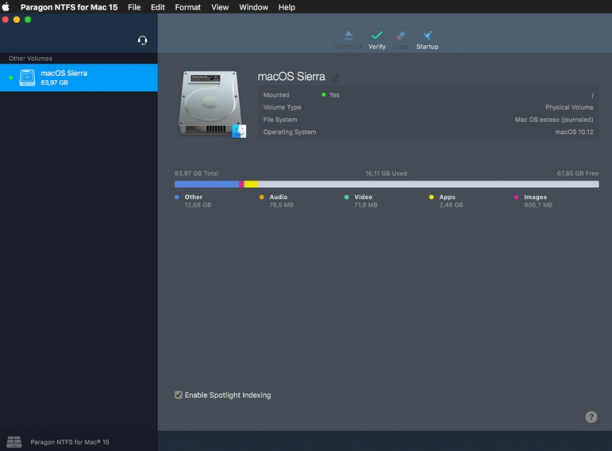Click Paragon NTFS for Mac 15 footer label
Image resolution: width=612 pixels, height=451 pixels.
(x=70, y=442)
